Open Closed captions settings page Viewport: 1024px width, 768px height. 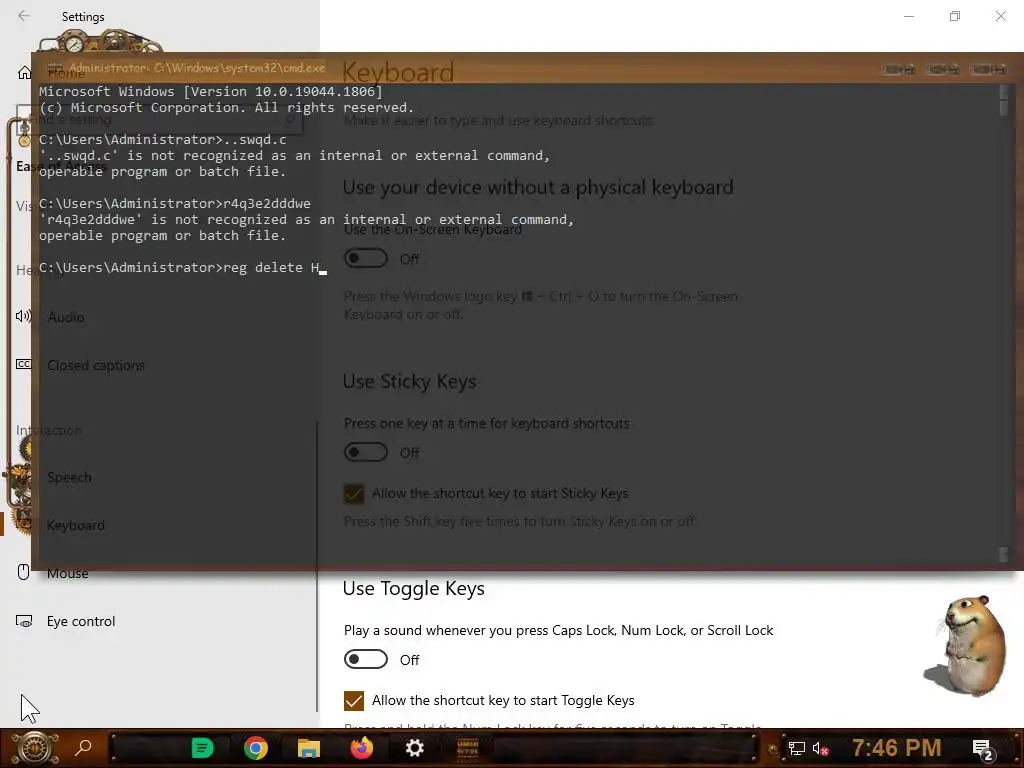click(x=96, y=366)
